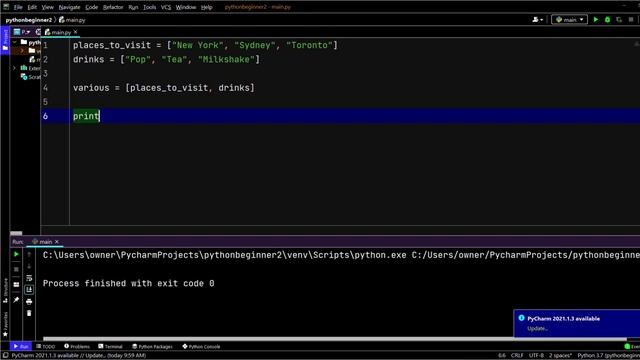Viewport: 640px width, 360px height.
Task: Click the stop square in the top toolbar
Action: pos(631,20)
